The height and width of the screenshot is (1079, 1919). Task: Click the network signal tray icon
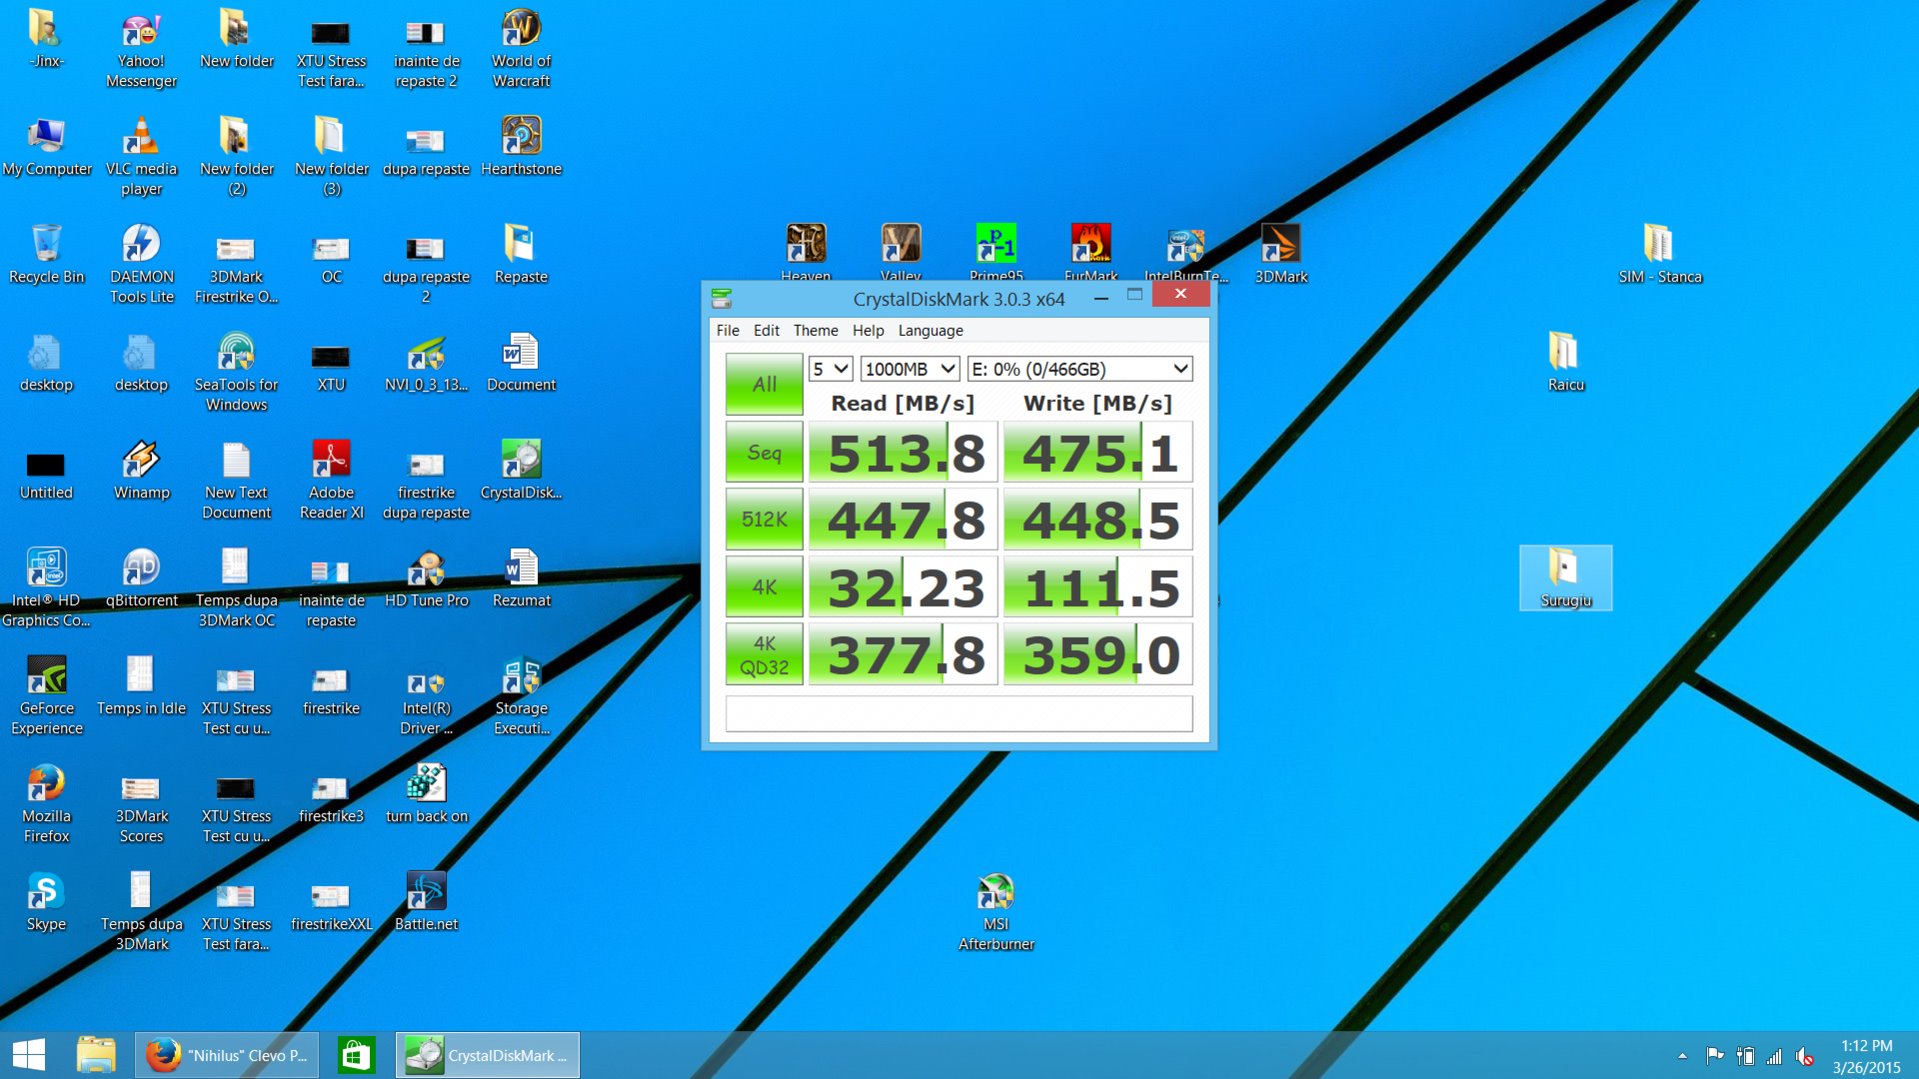(1775, 1056)
